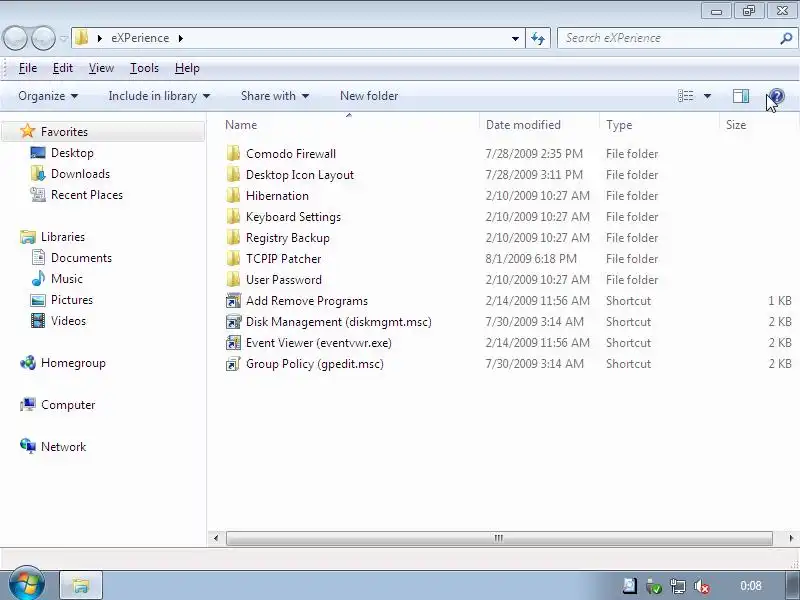Click Windows Explorer taskbar icon
The width and height of the screenshot is (800, 600).
coord(81,585)
